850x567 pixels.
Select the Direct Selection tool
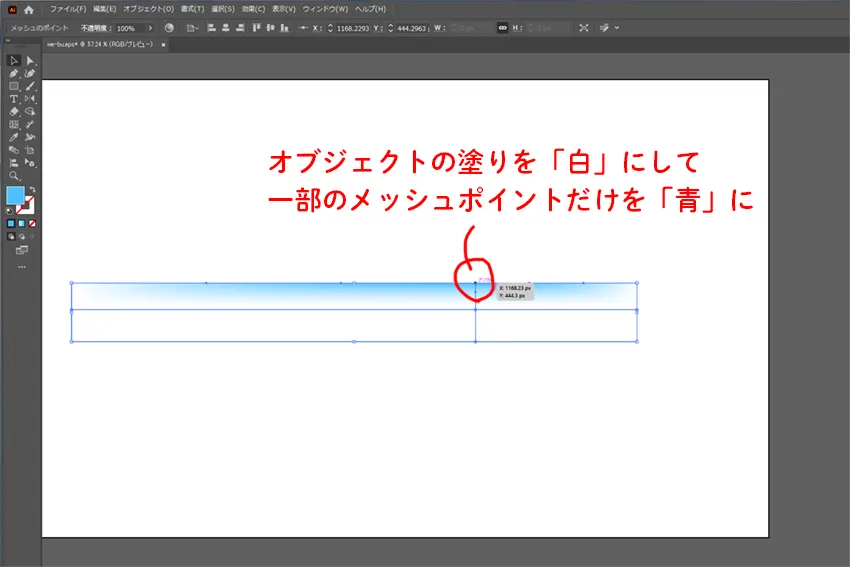click(x=30, y=61)
